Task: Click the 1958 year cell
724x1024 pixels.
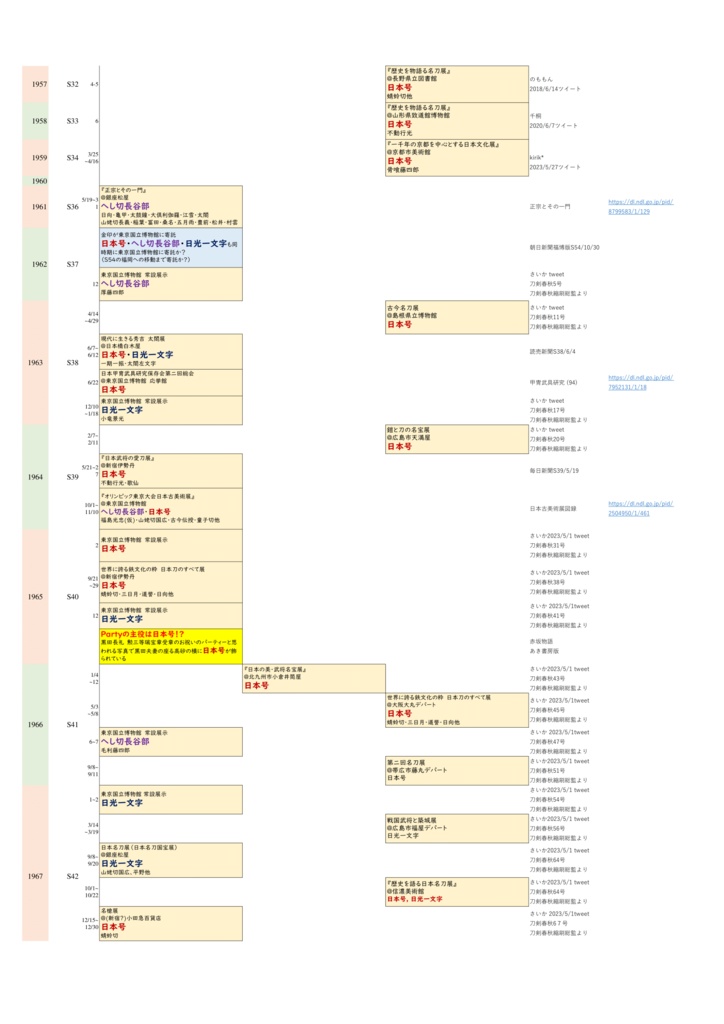Action: point(35,121)
